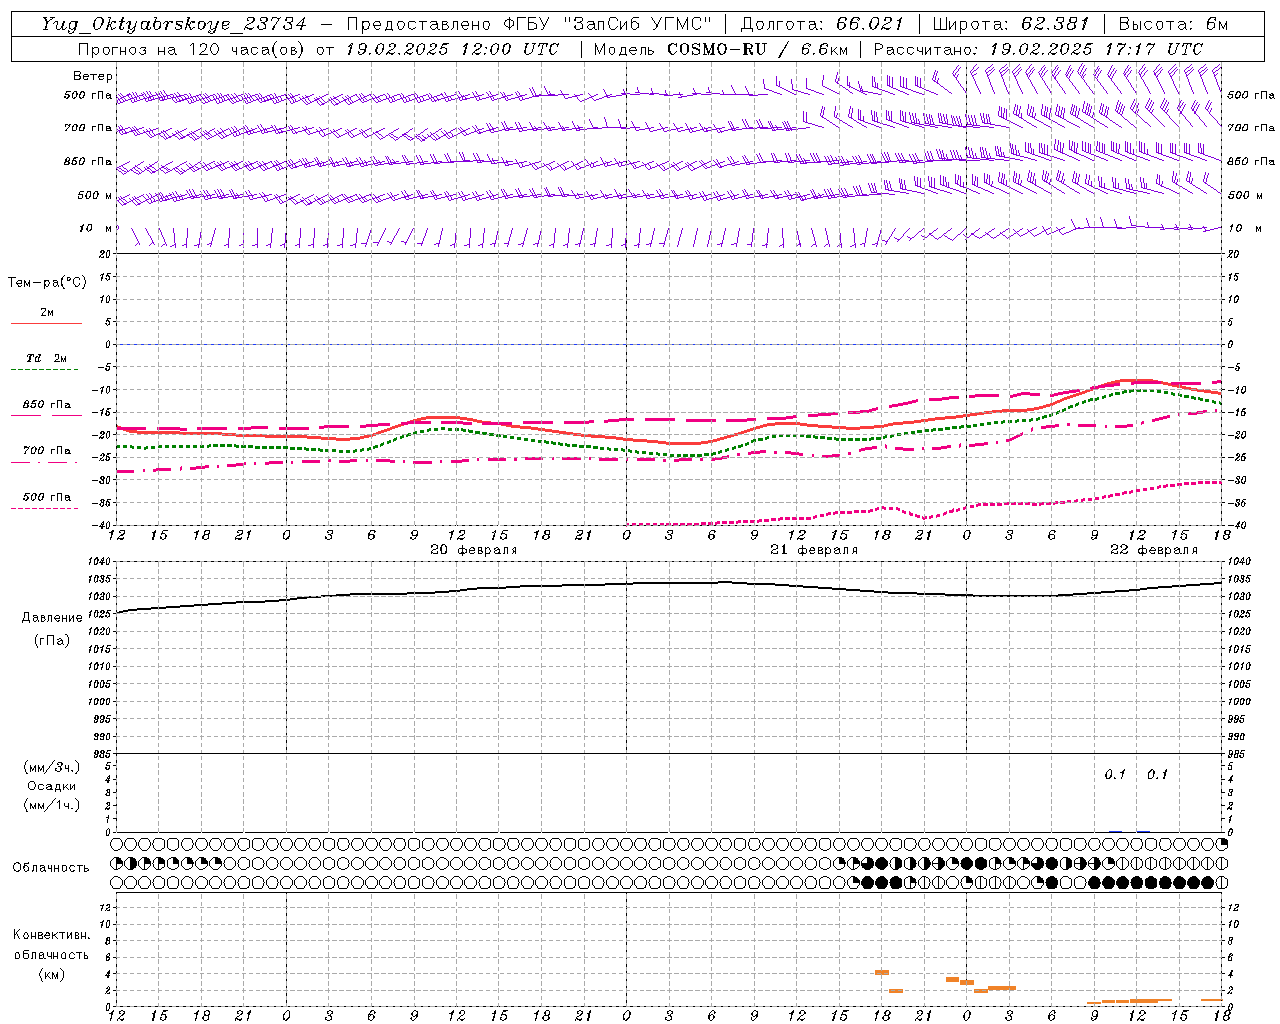Click the Конвективн. облачность label

[51, 945]
